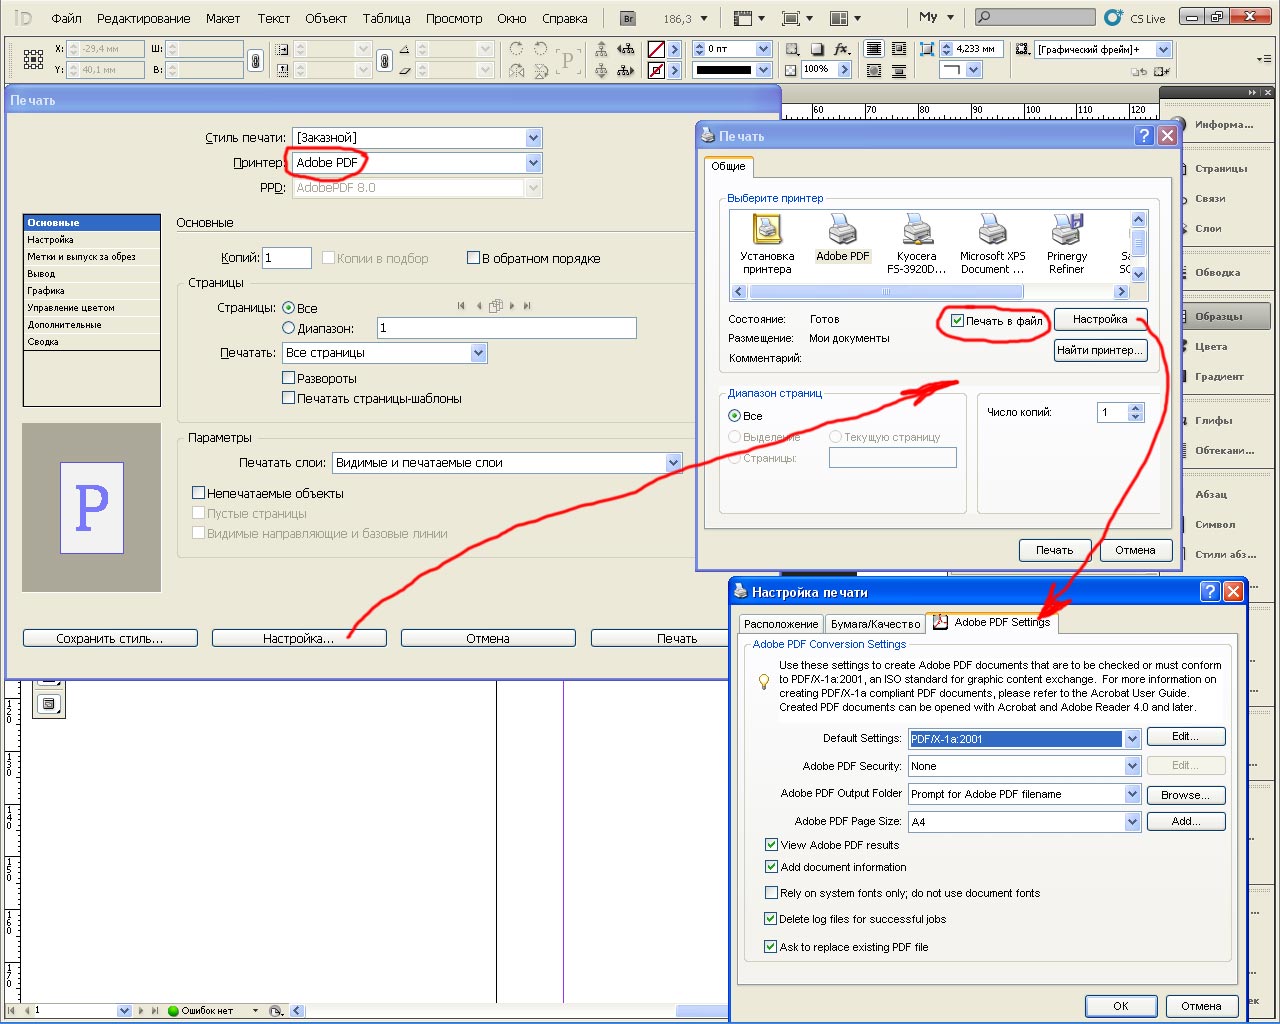
Task: Expand the Default Settings PDF/X-1a:2001 dropdown
Action: click(1132, 739)
